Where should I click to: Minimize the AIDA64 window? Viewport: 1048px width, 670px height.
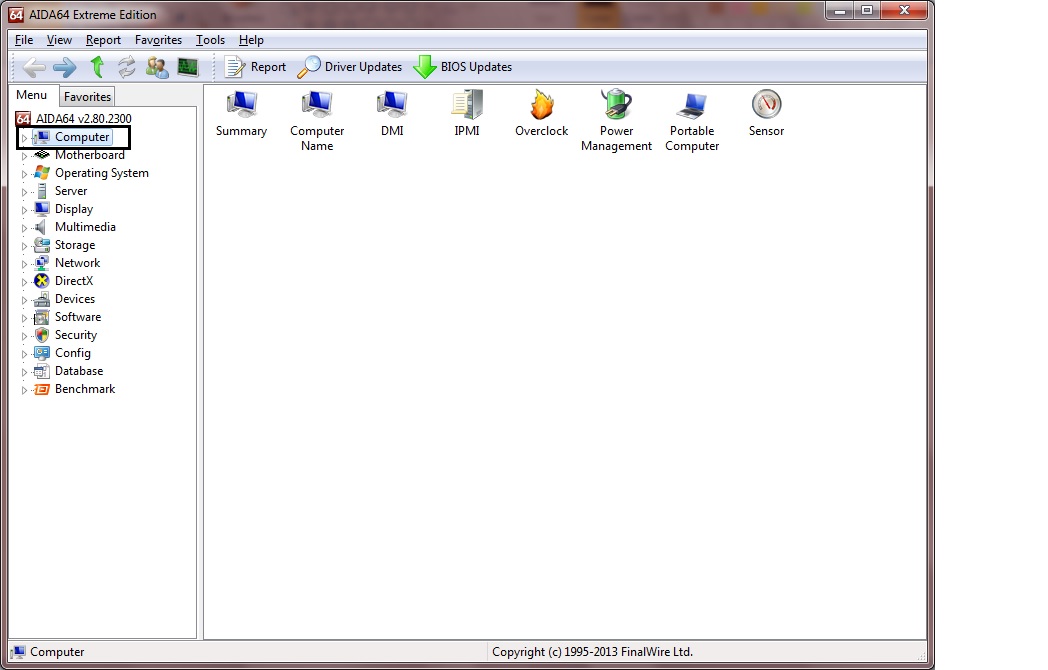(x=840, y=10)
